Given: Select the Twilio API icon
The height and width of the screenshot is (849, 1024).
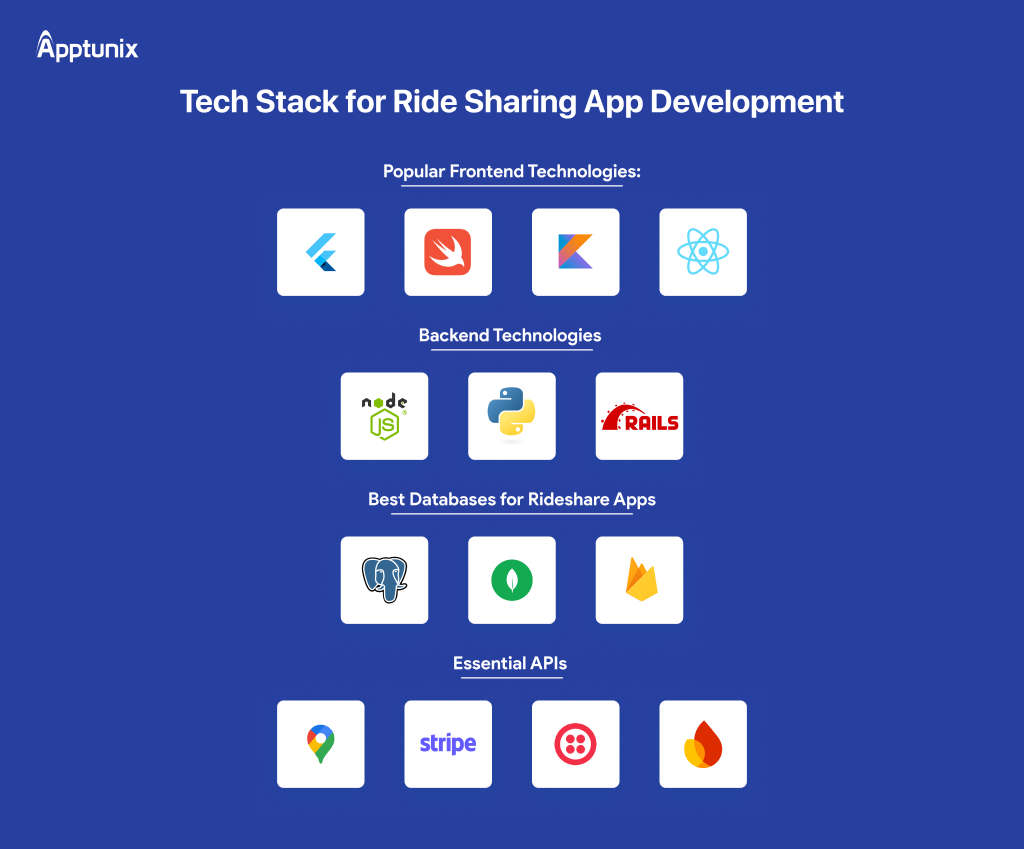Looking at the screenshot, I should tap(575, 744).
